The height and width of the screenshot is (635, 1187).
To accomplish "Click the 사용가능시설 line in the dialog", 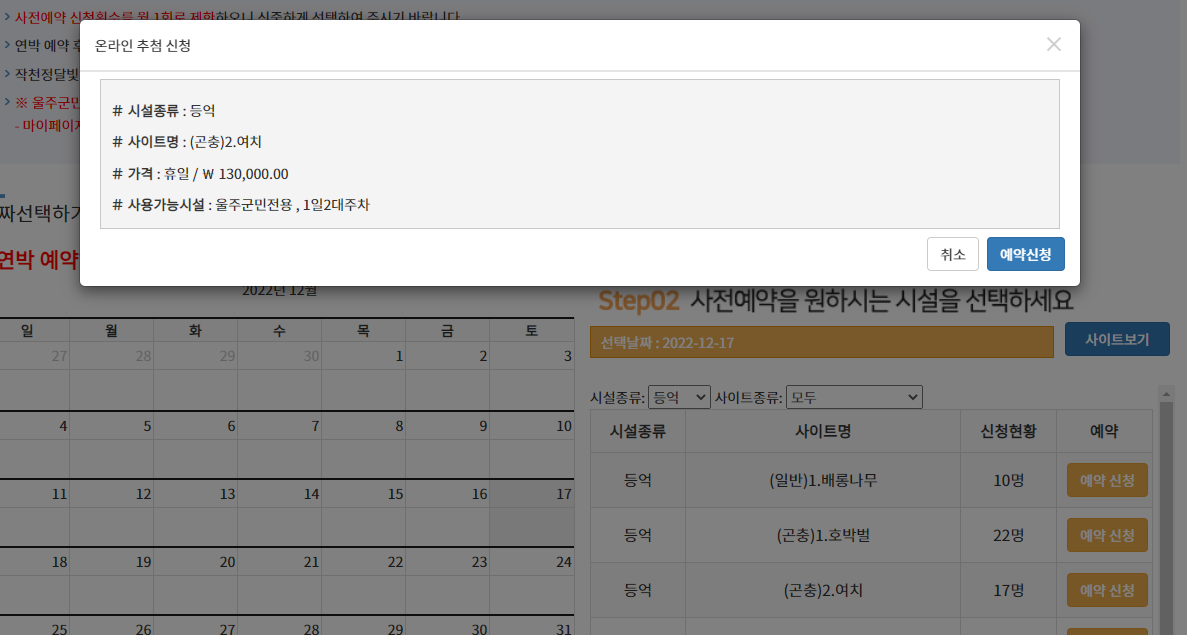I will tap(241, 204).
